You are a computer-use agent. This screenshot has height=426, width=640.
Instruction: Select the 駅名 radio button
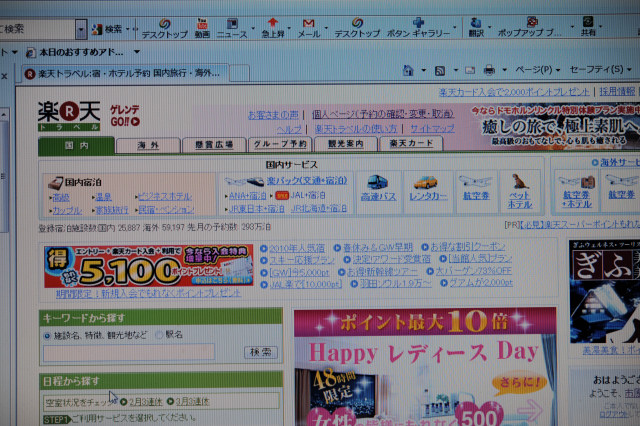click(x=159, y=335)
